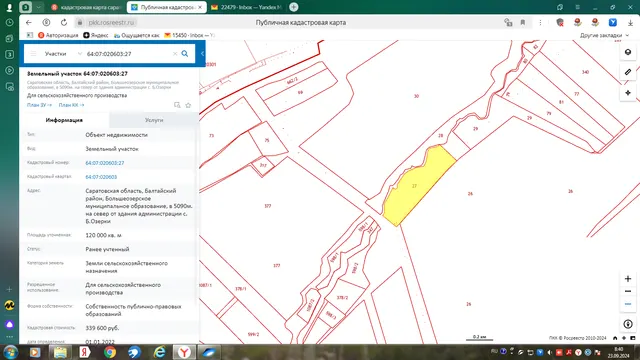Open a new browser tab with the plus button

[x=293, y=7]
